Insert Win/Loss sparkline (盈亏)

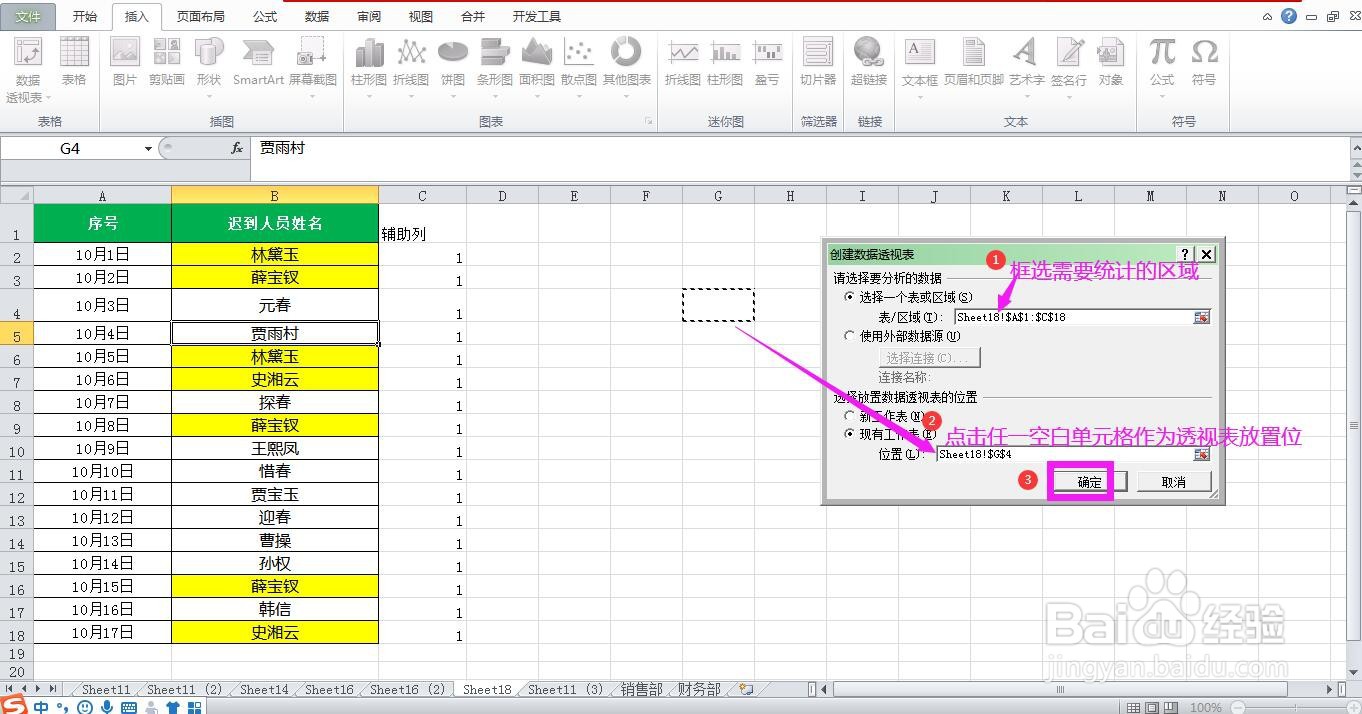pos(767,62)
